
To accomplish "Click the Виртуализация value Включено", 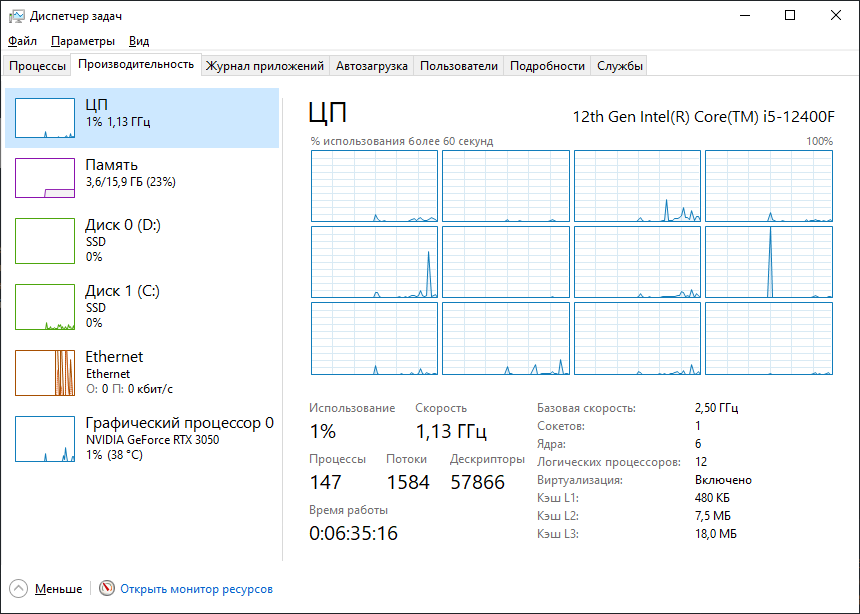I will [x=723, y=480].
